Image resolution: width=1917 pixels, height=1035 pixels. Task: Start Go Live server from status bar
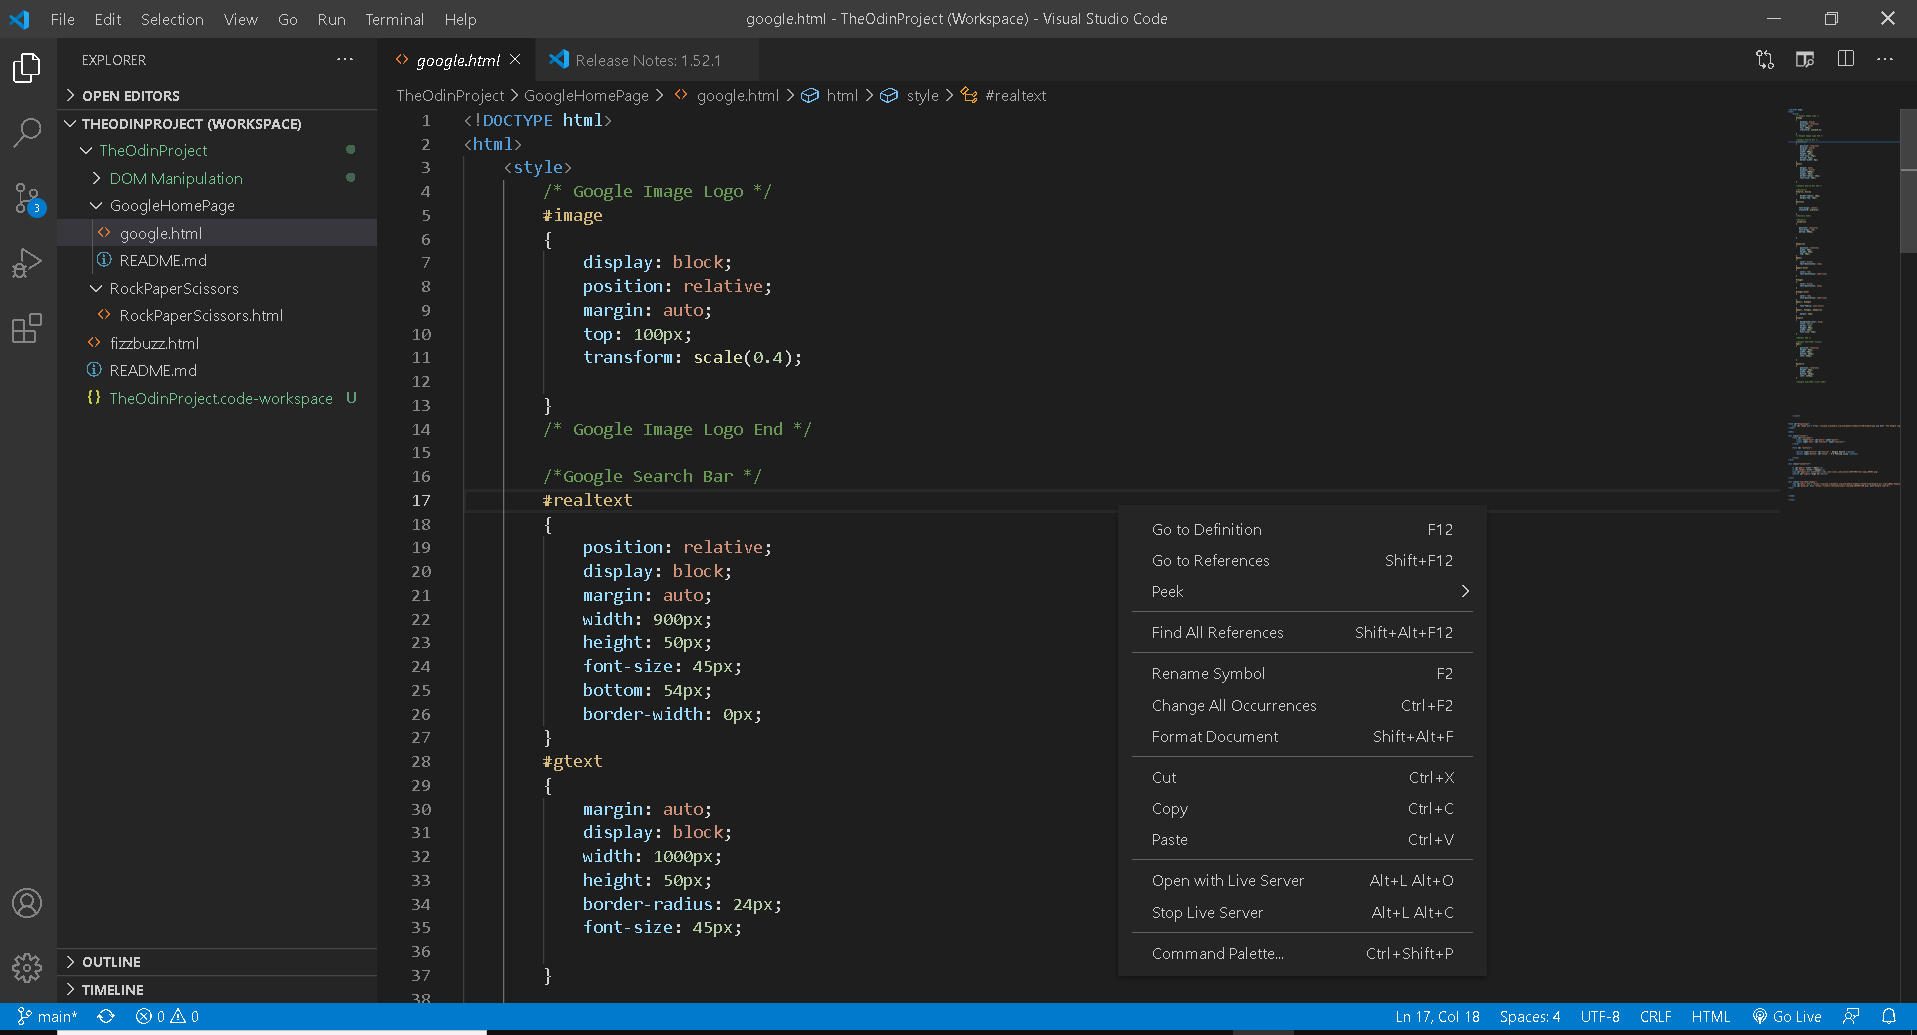pos(1787,1016)
